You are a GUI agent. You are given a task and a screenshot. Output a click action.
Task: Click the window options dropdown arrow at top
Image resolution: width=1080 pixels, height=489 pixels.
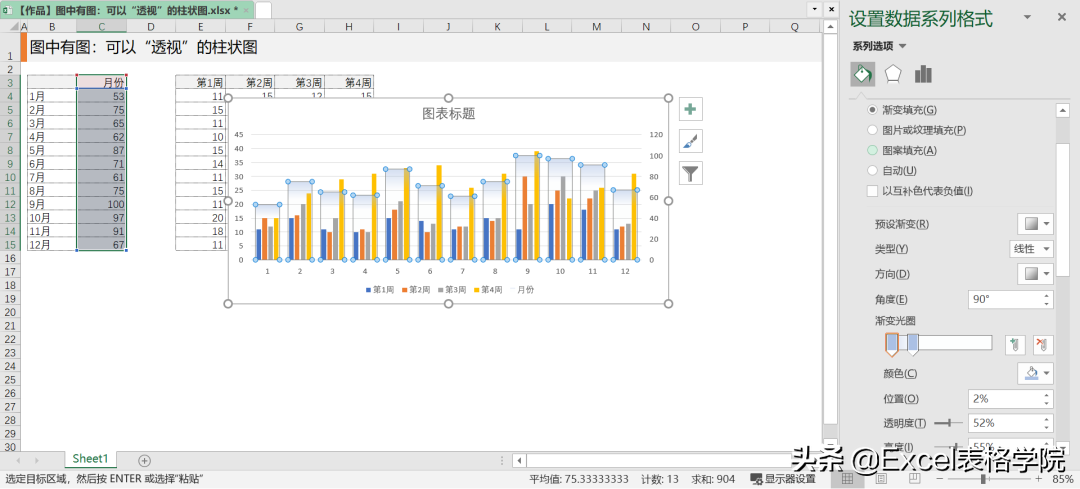point(815,9)
